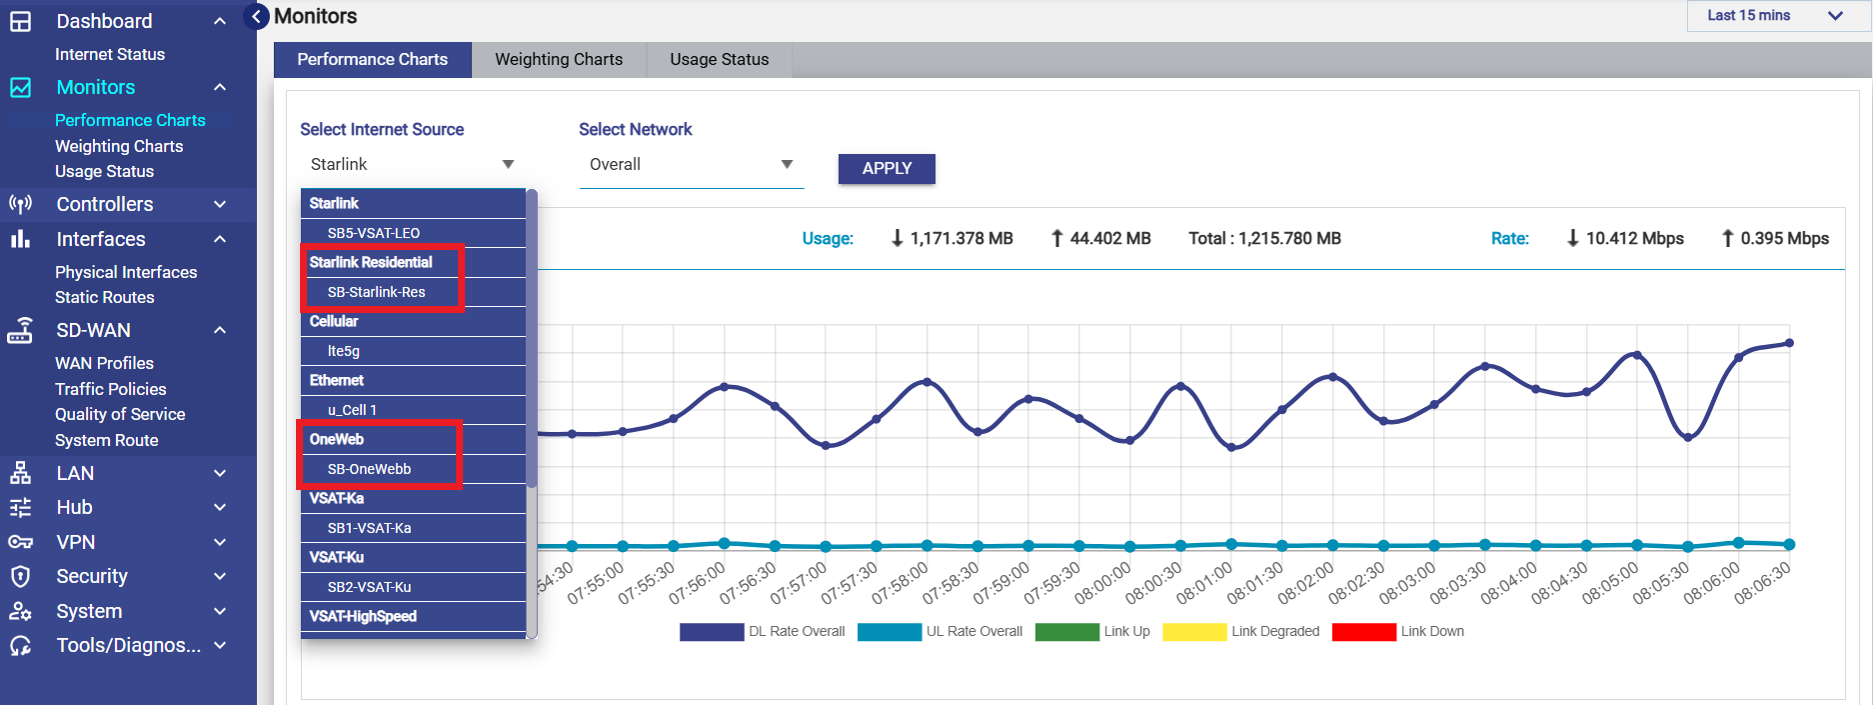Select SB-OneWebb from the source list
The height and width of the screenshot is (705, 1873).
pos(369,469)
